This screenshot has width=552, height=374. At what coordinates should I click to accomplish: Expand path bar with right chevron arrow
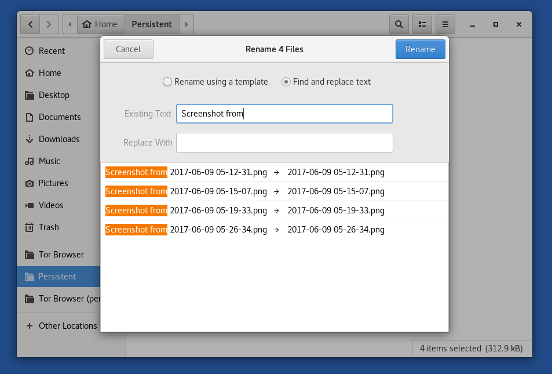click(x=187, y=24)
